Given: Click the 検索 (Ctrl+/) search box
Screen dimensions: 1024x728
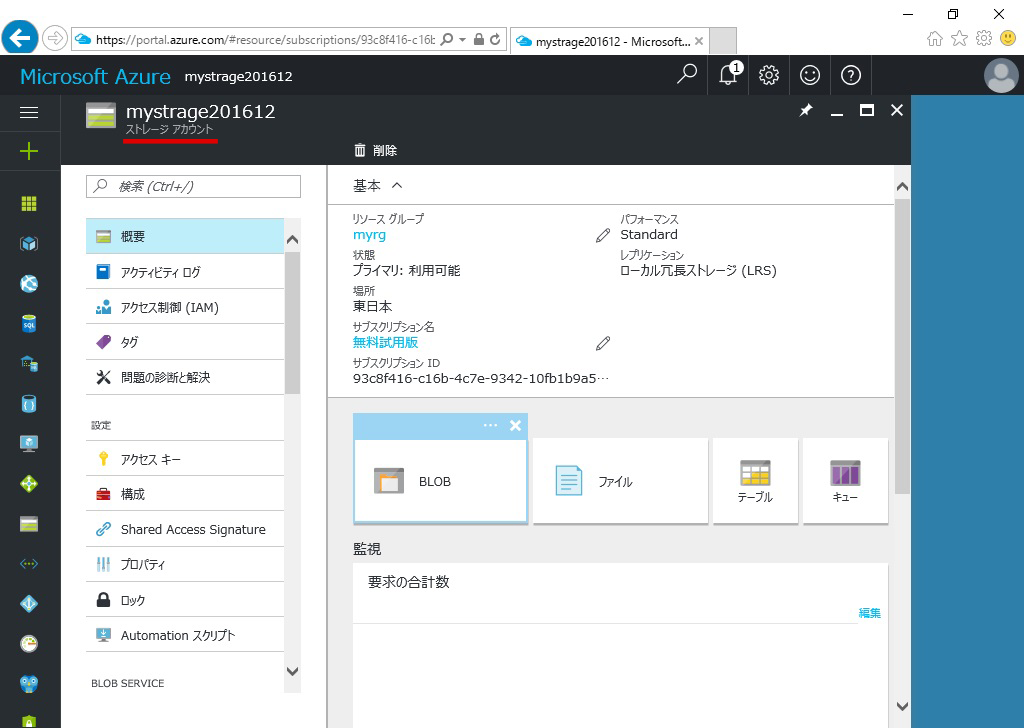Looking at the screenshot, I should 193,187.
